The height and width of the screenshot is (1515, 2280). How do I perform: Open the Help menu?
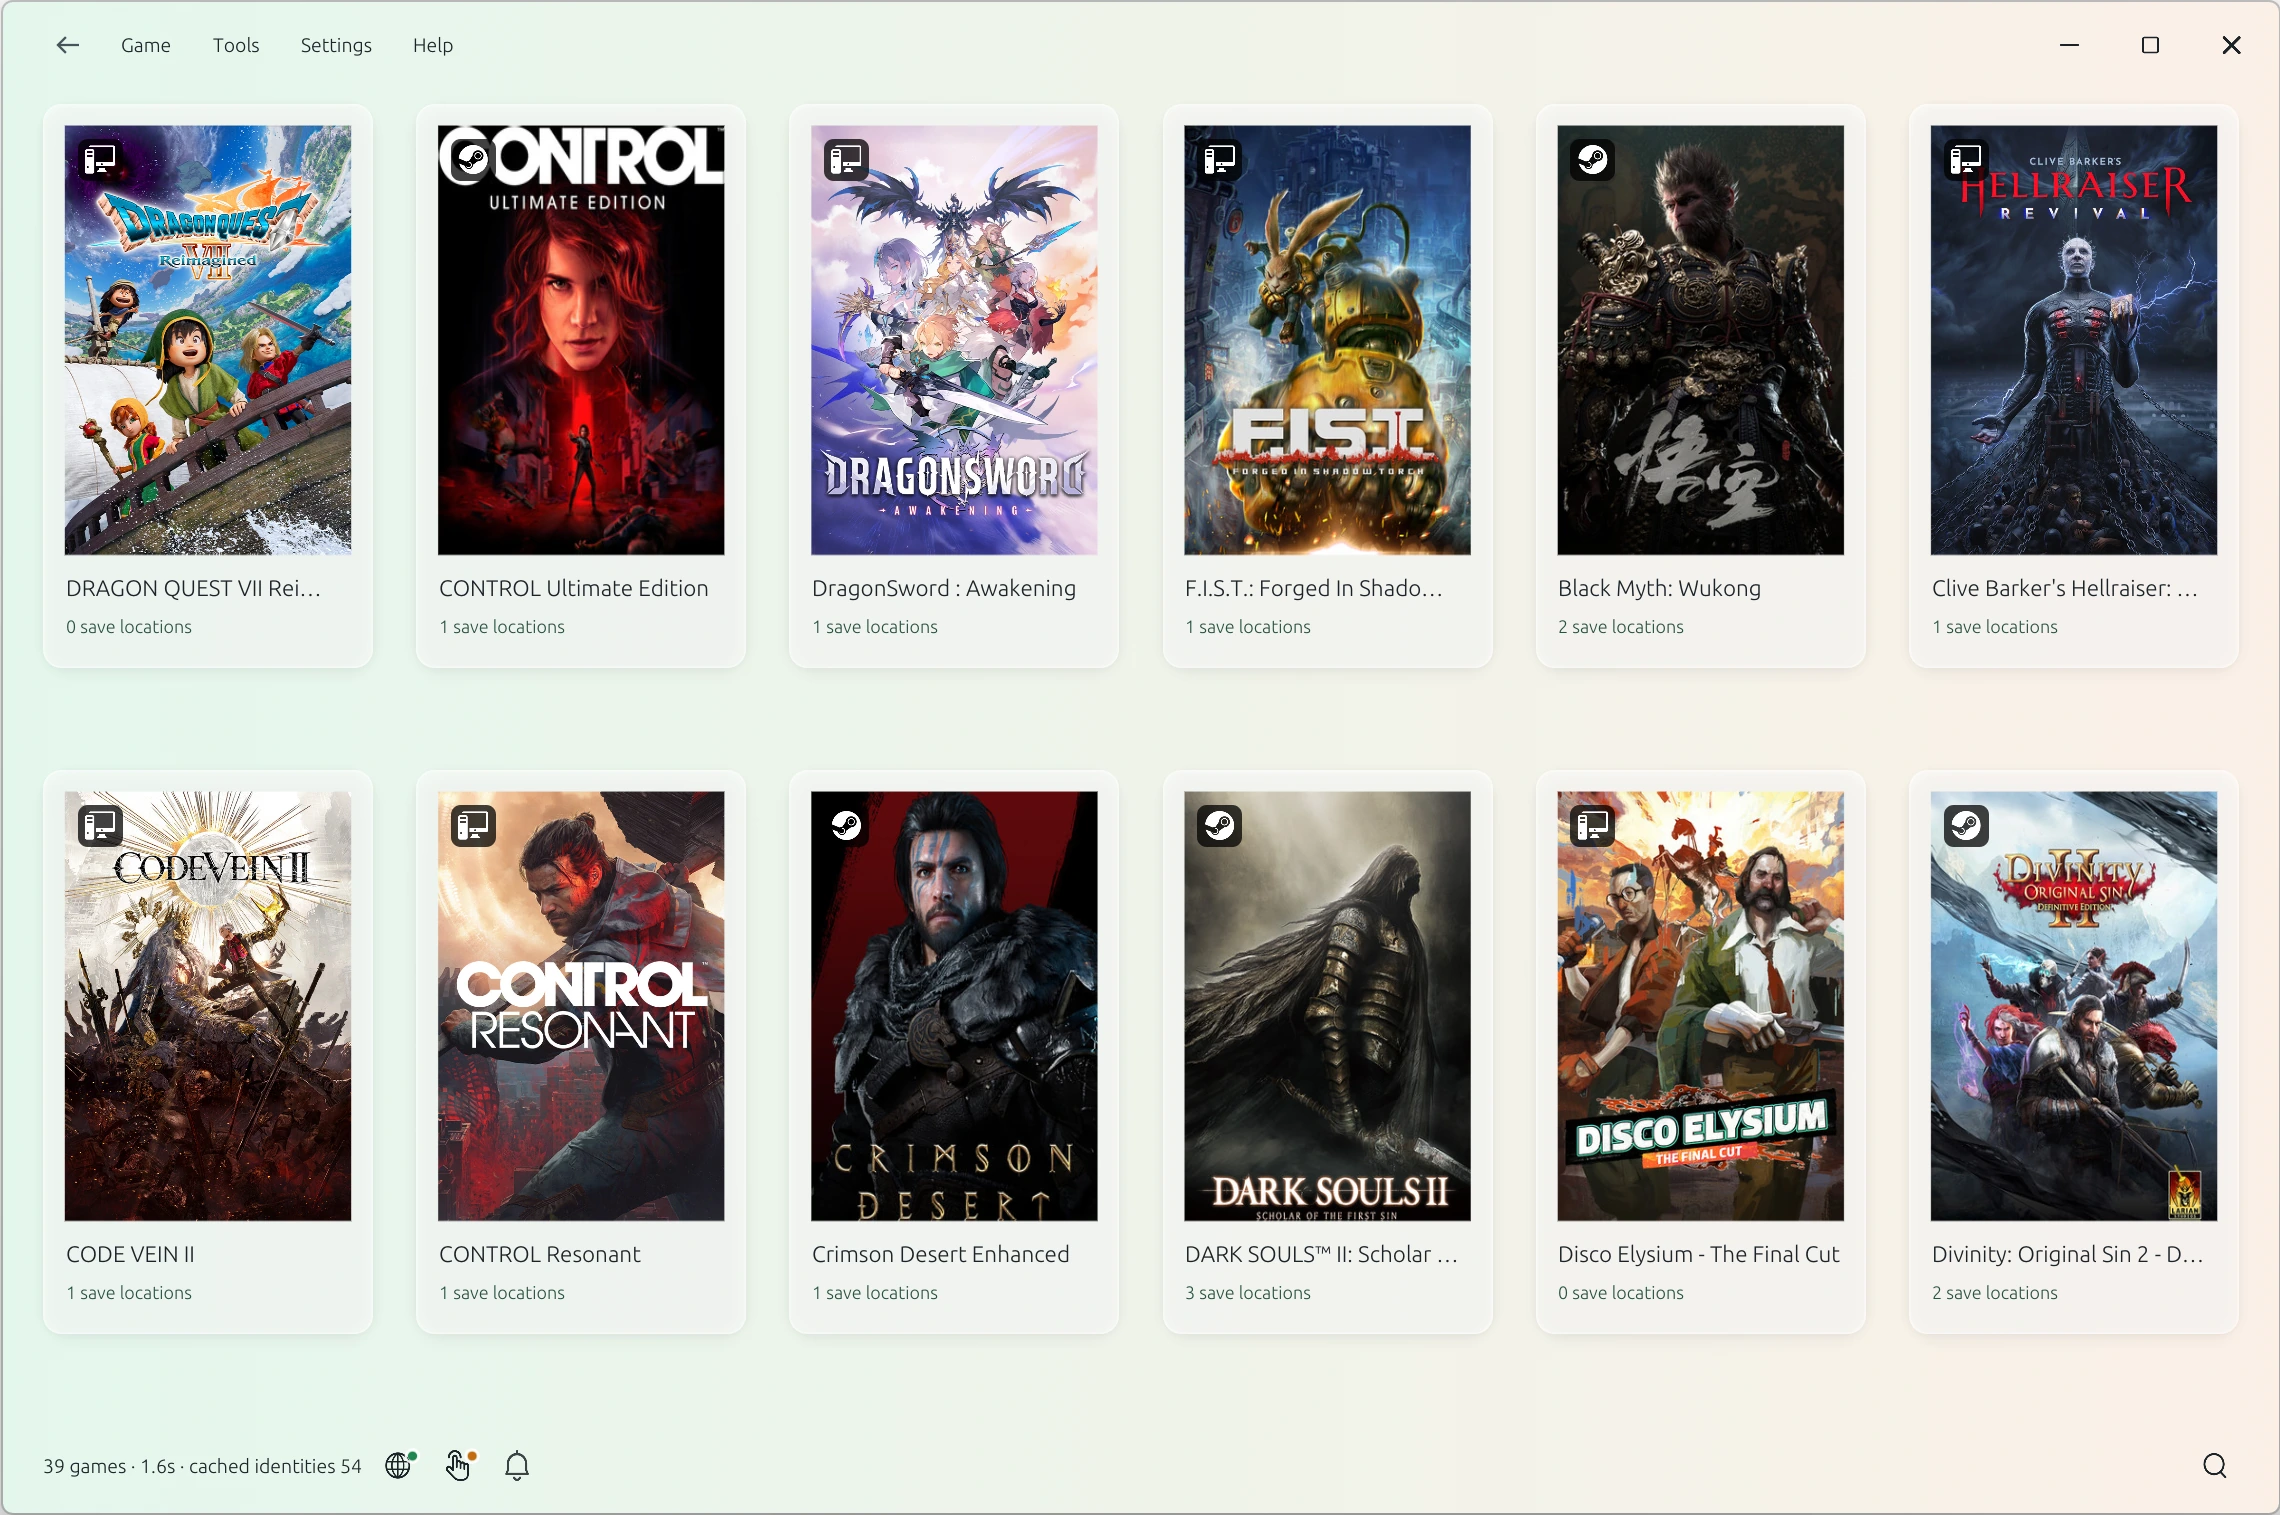(433, 45)
